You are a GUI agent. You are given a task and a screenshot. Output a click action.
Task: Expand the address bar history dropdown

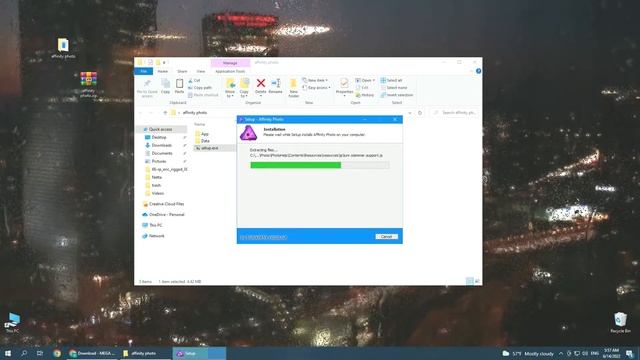click(x=410, y=113)
